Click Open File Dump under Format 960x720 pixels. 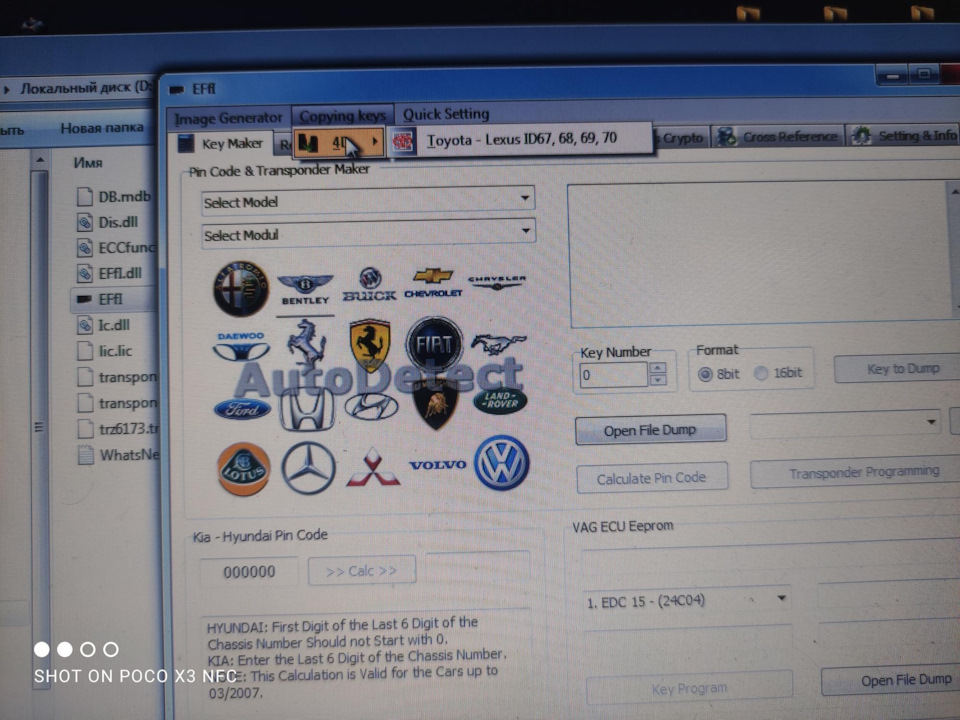pos(650,430)
